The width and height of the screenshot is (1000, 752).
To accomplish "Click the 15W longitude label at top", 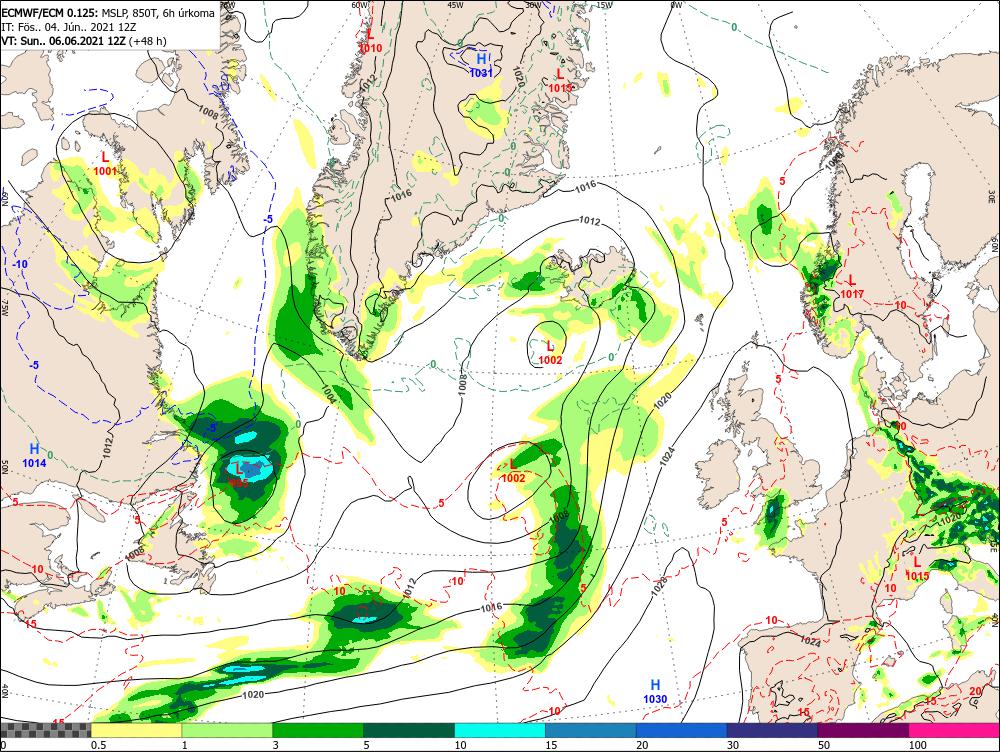I will (604, 5).
